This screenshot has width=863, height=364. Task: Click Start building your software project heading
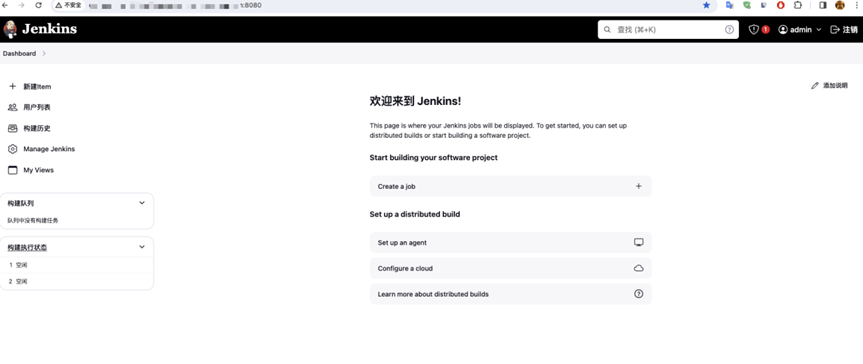click(434, 157)
